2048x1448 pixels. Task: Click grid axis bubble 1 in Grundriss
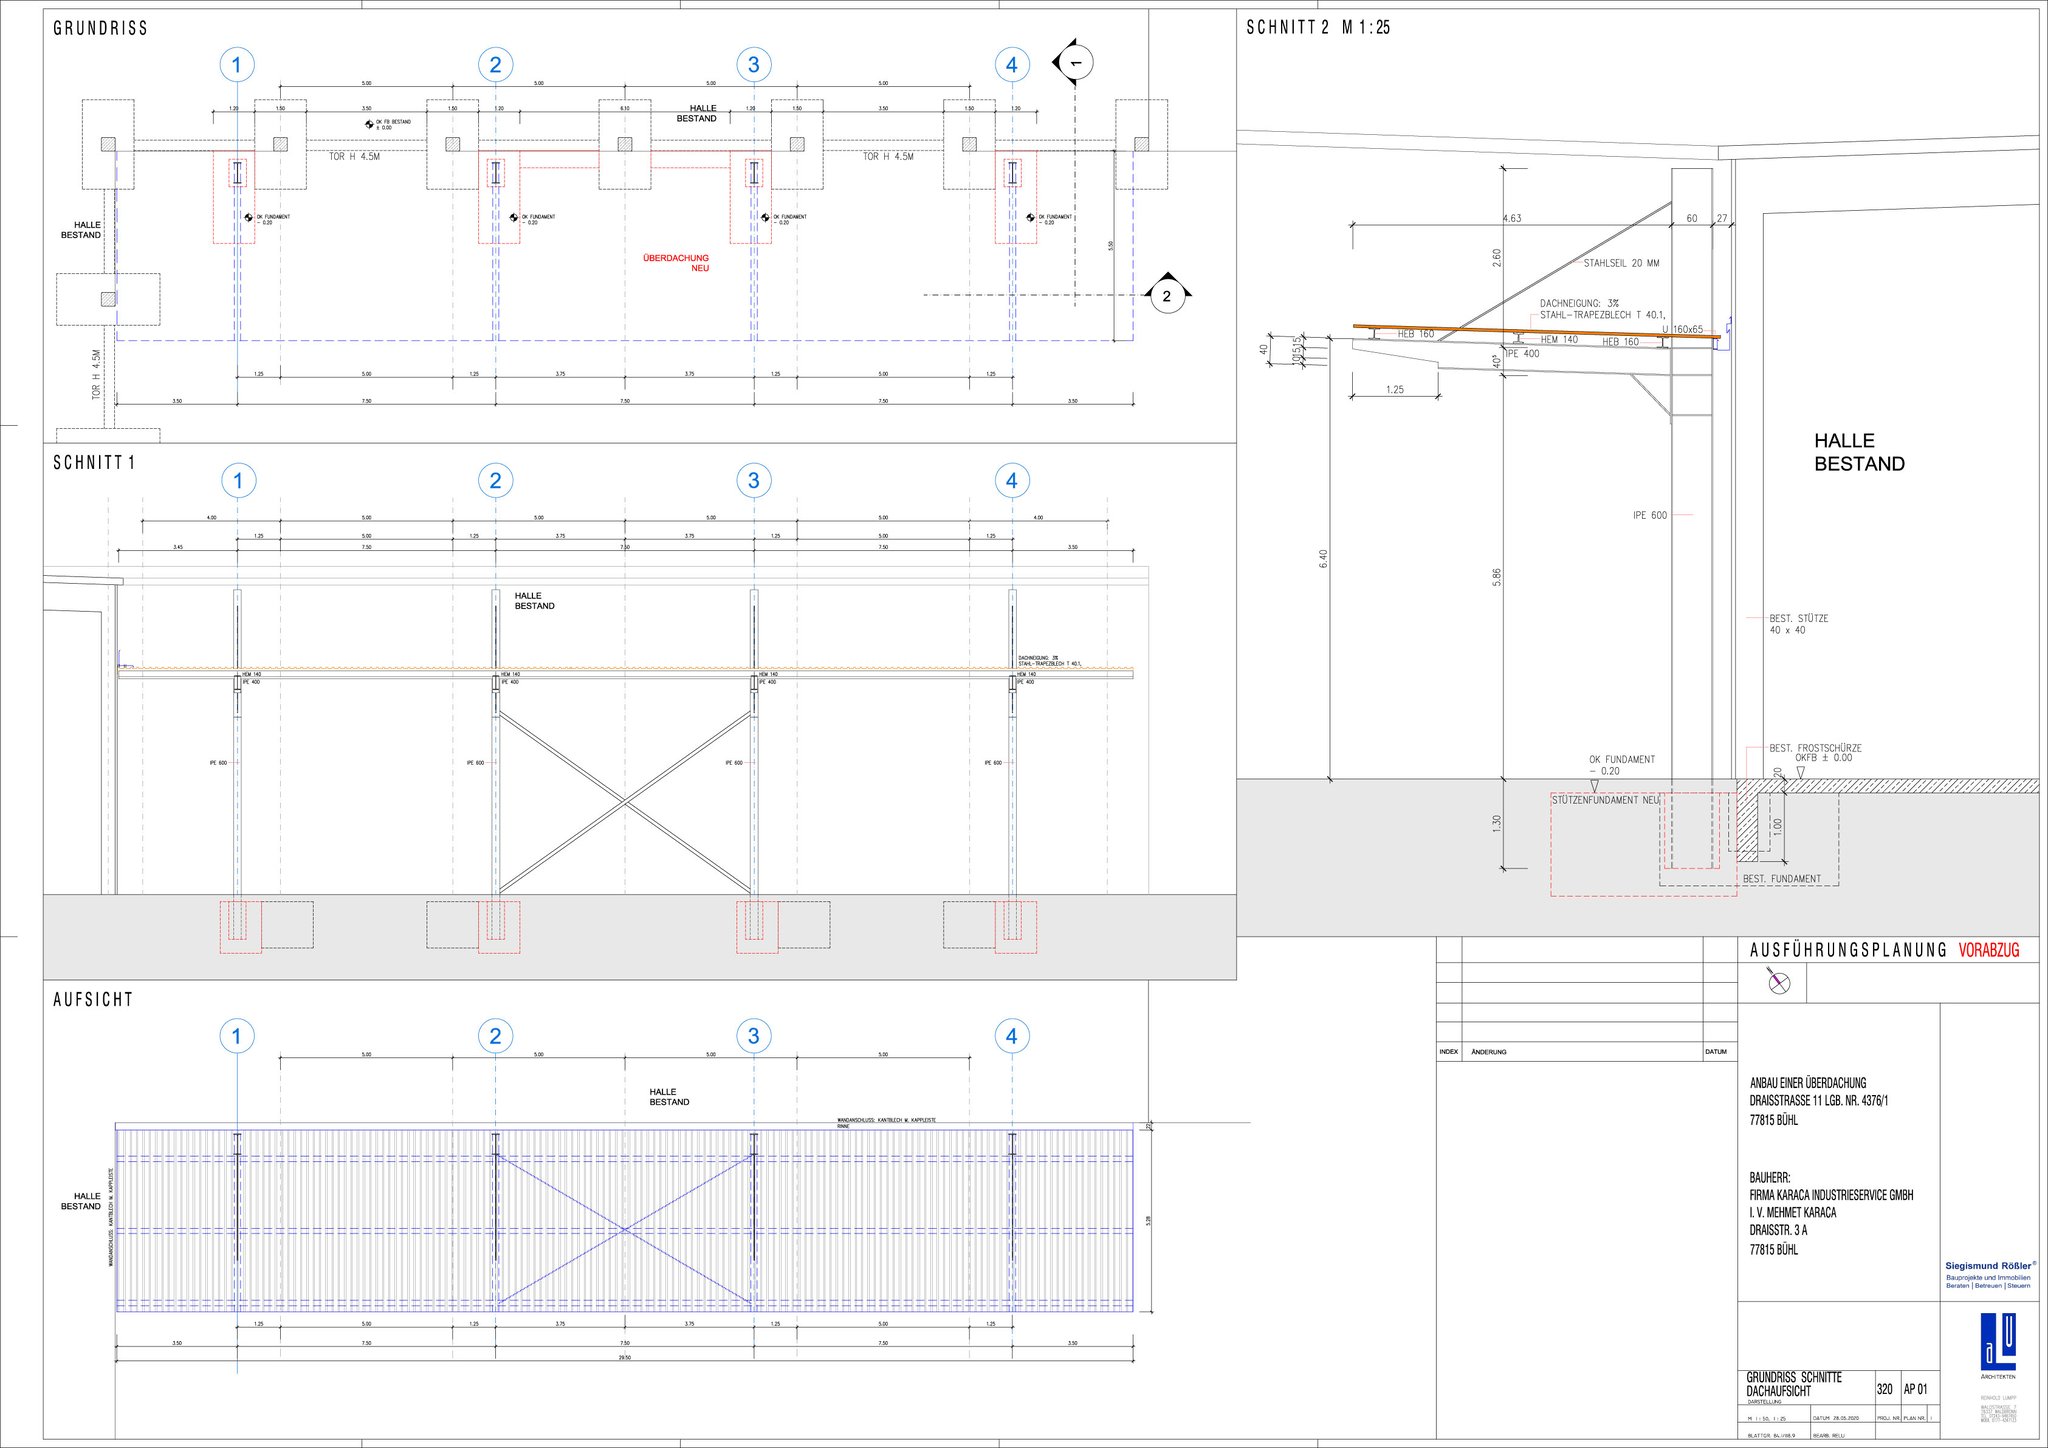[x=236, y=65]
